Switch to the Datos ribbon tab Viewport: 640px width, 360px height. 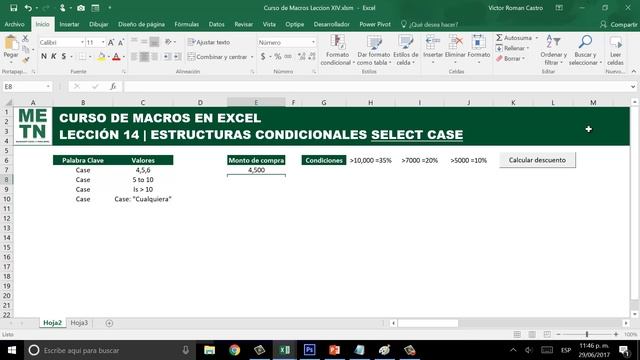(216, 24)
